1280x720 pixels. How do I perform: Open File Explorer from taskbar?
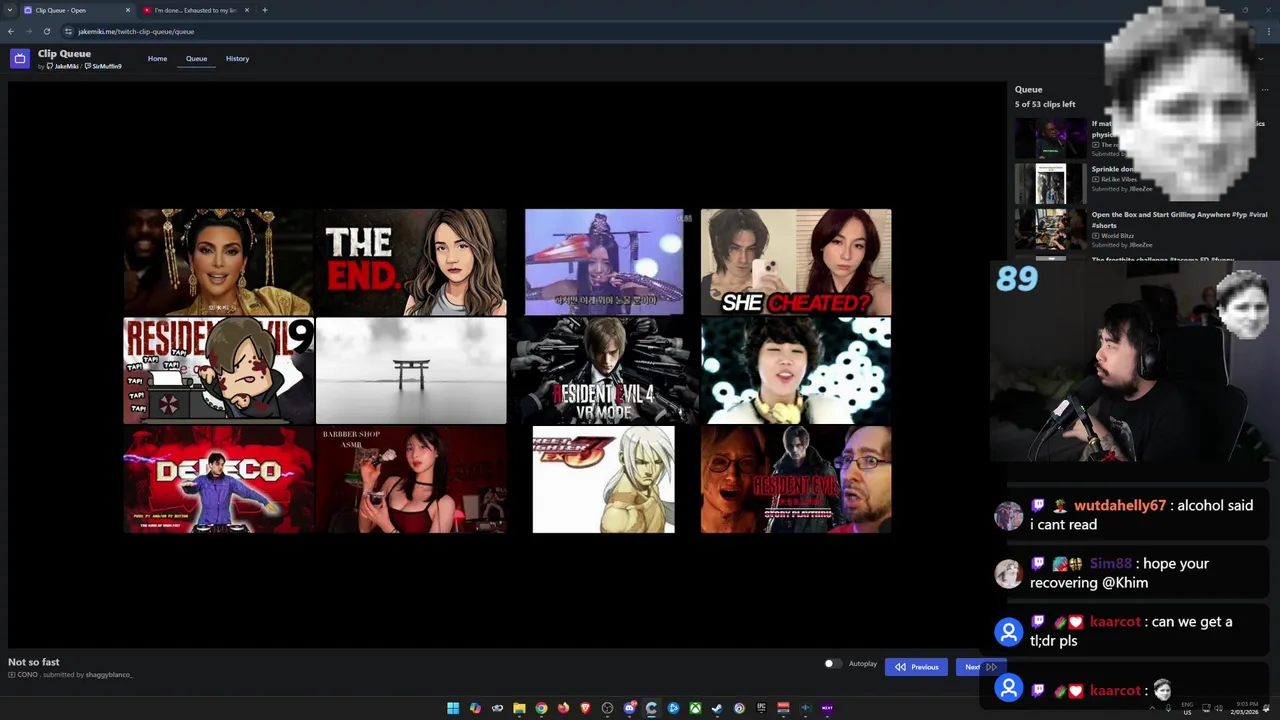click(519, 708)
